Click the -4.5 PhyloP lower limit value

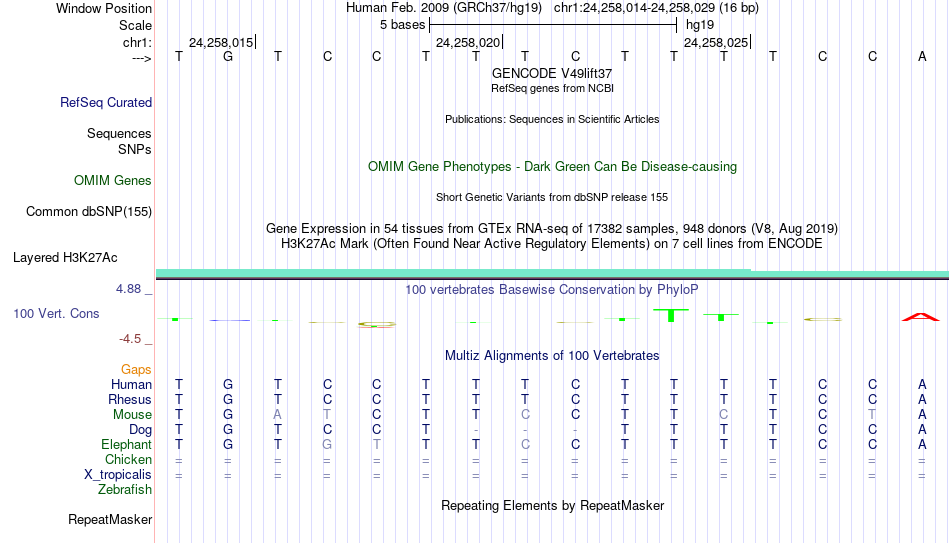tap(130, 339)
